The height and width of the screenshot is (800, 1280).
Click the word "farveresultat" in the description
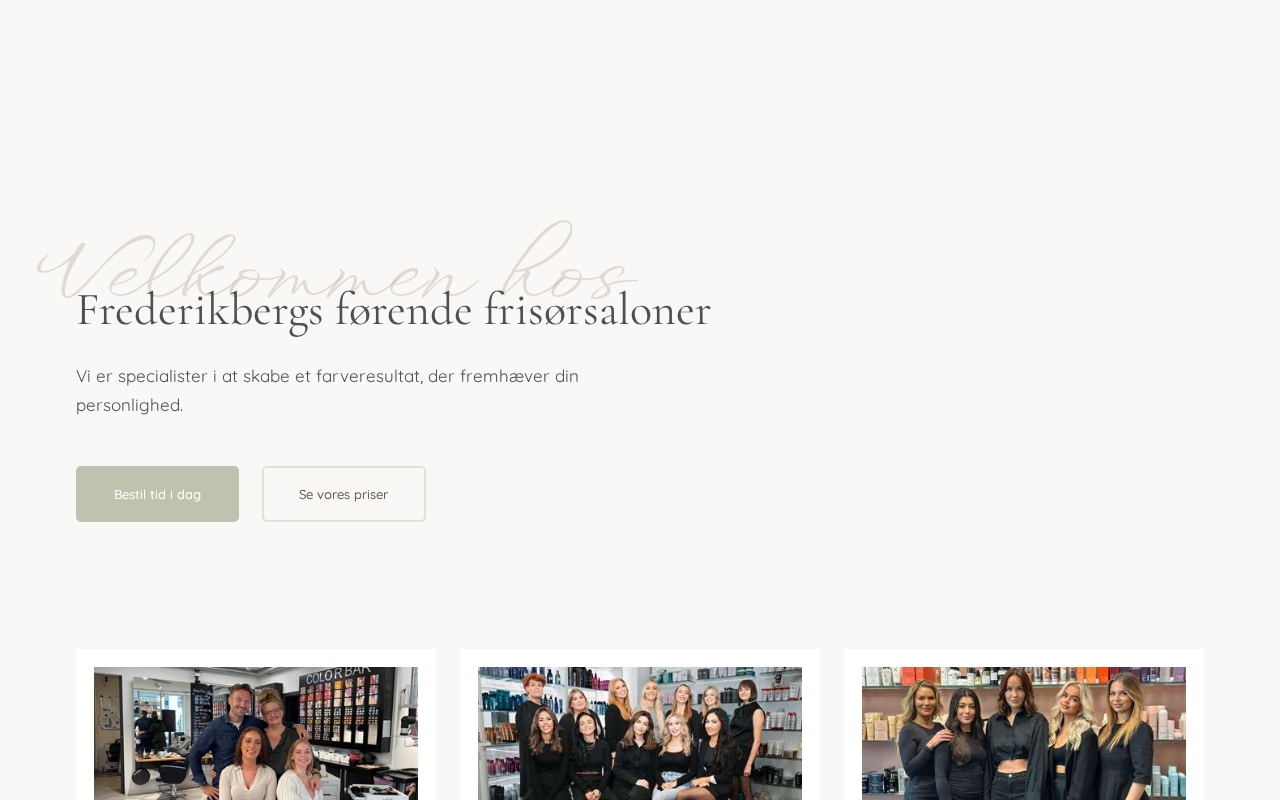point(368,376)
